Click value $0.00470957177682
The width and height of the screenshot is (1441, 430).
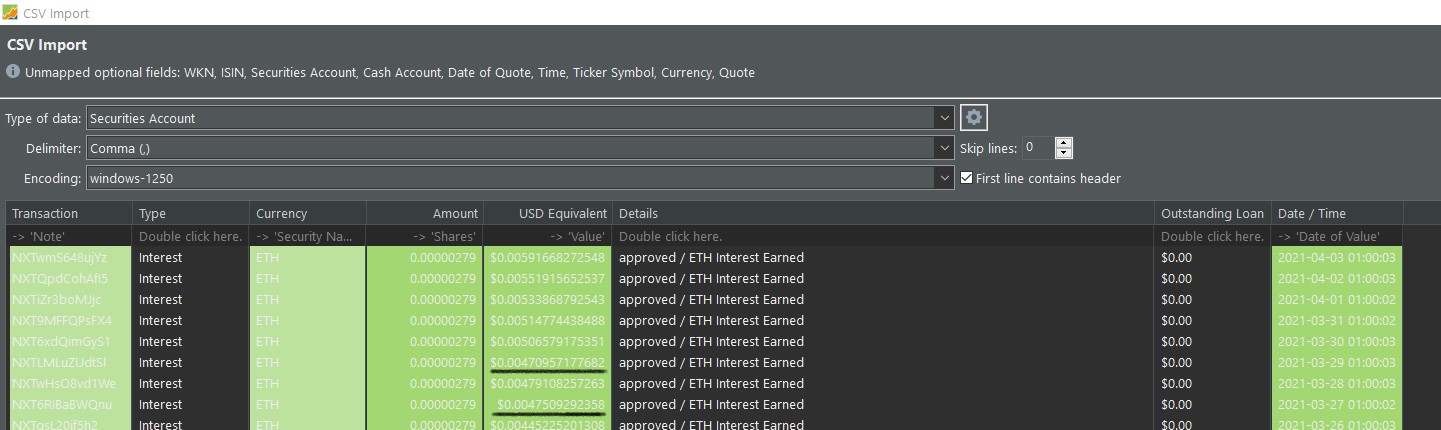click(x=548, y=362)
